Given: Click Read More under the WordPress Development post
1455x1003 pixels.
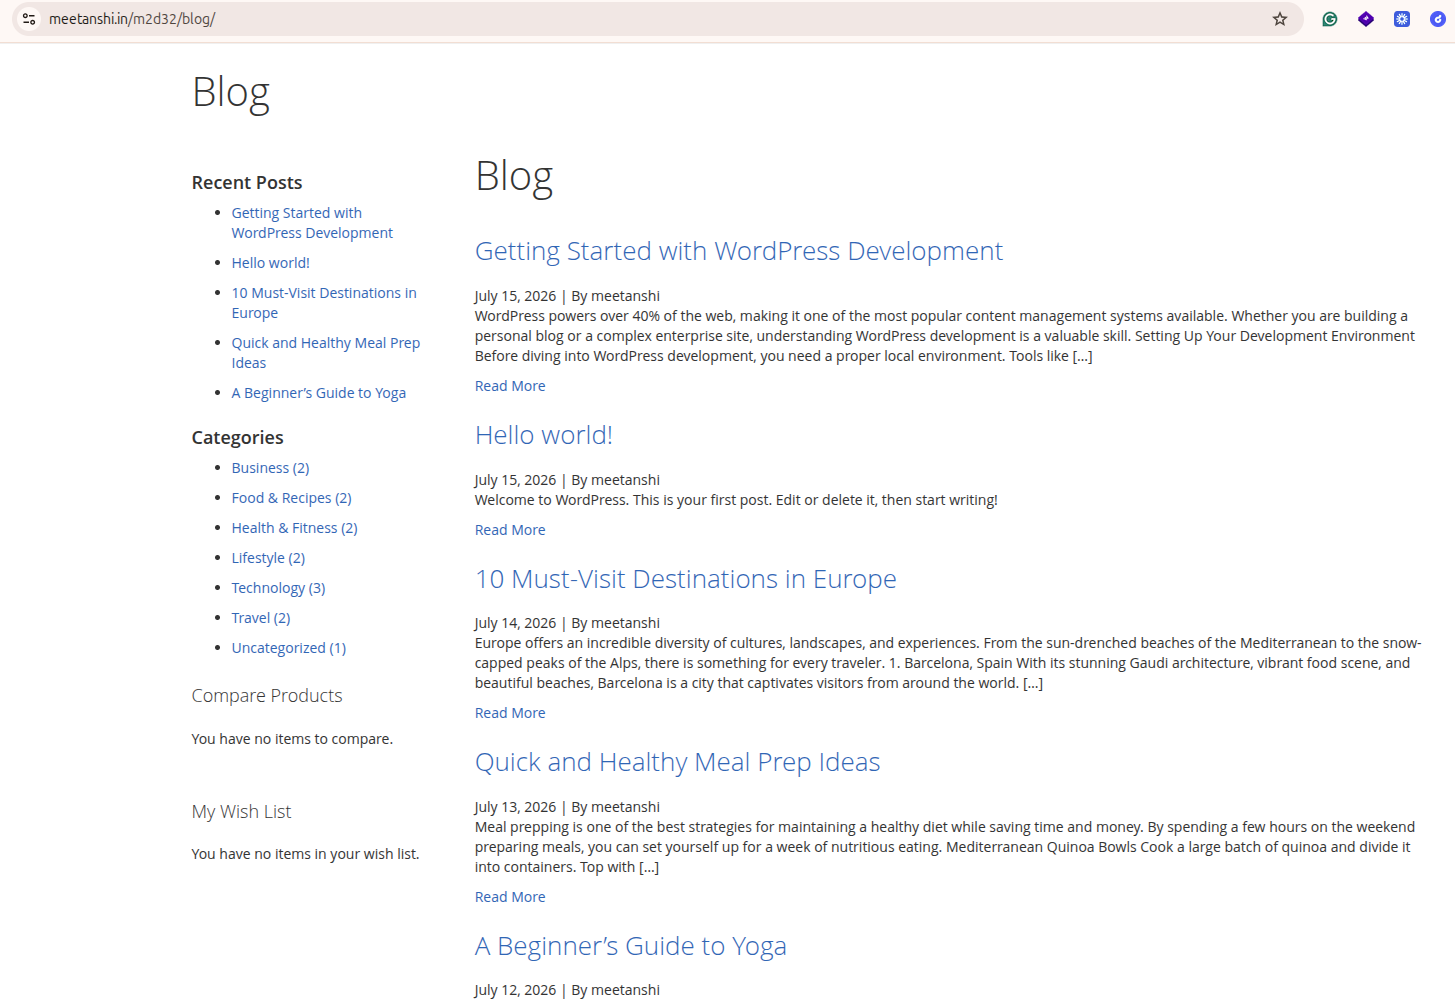Looking at the screenshot, I should 510,386.
